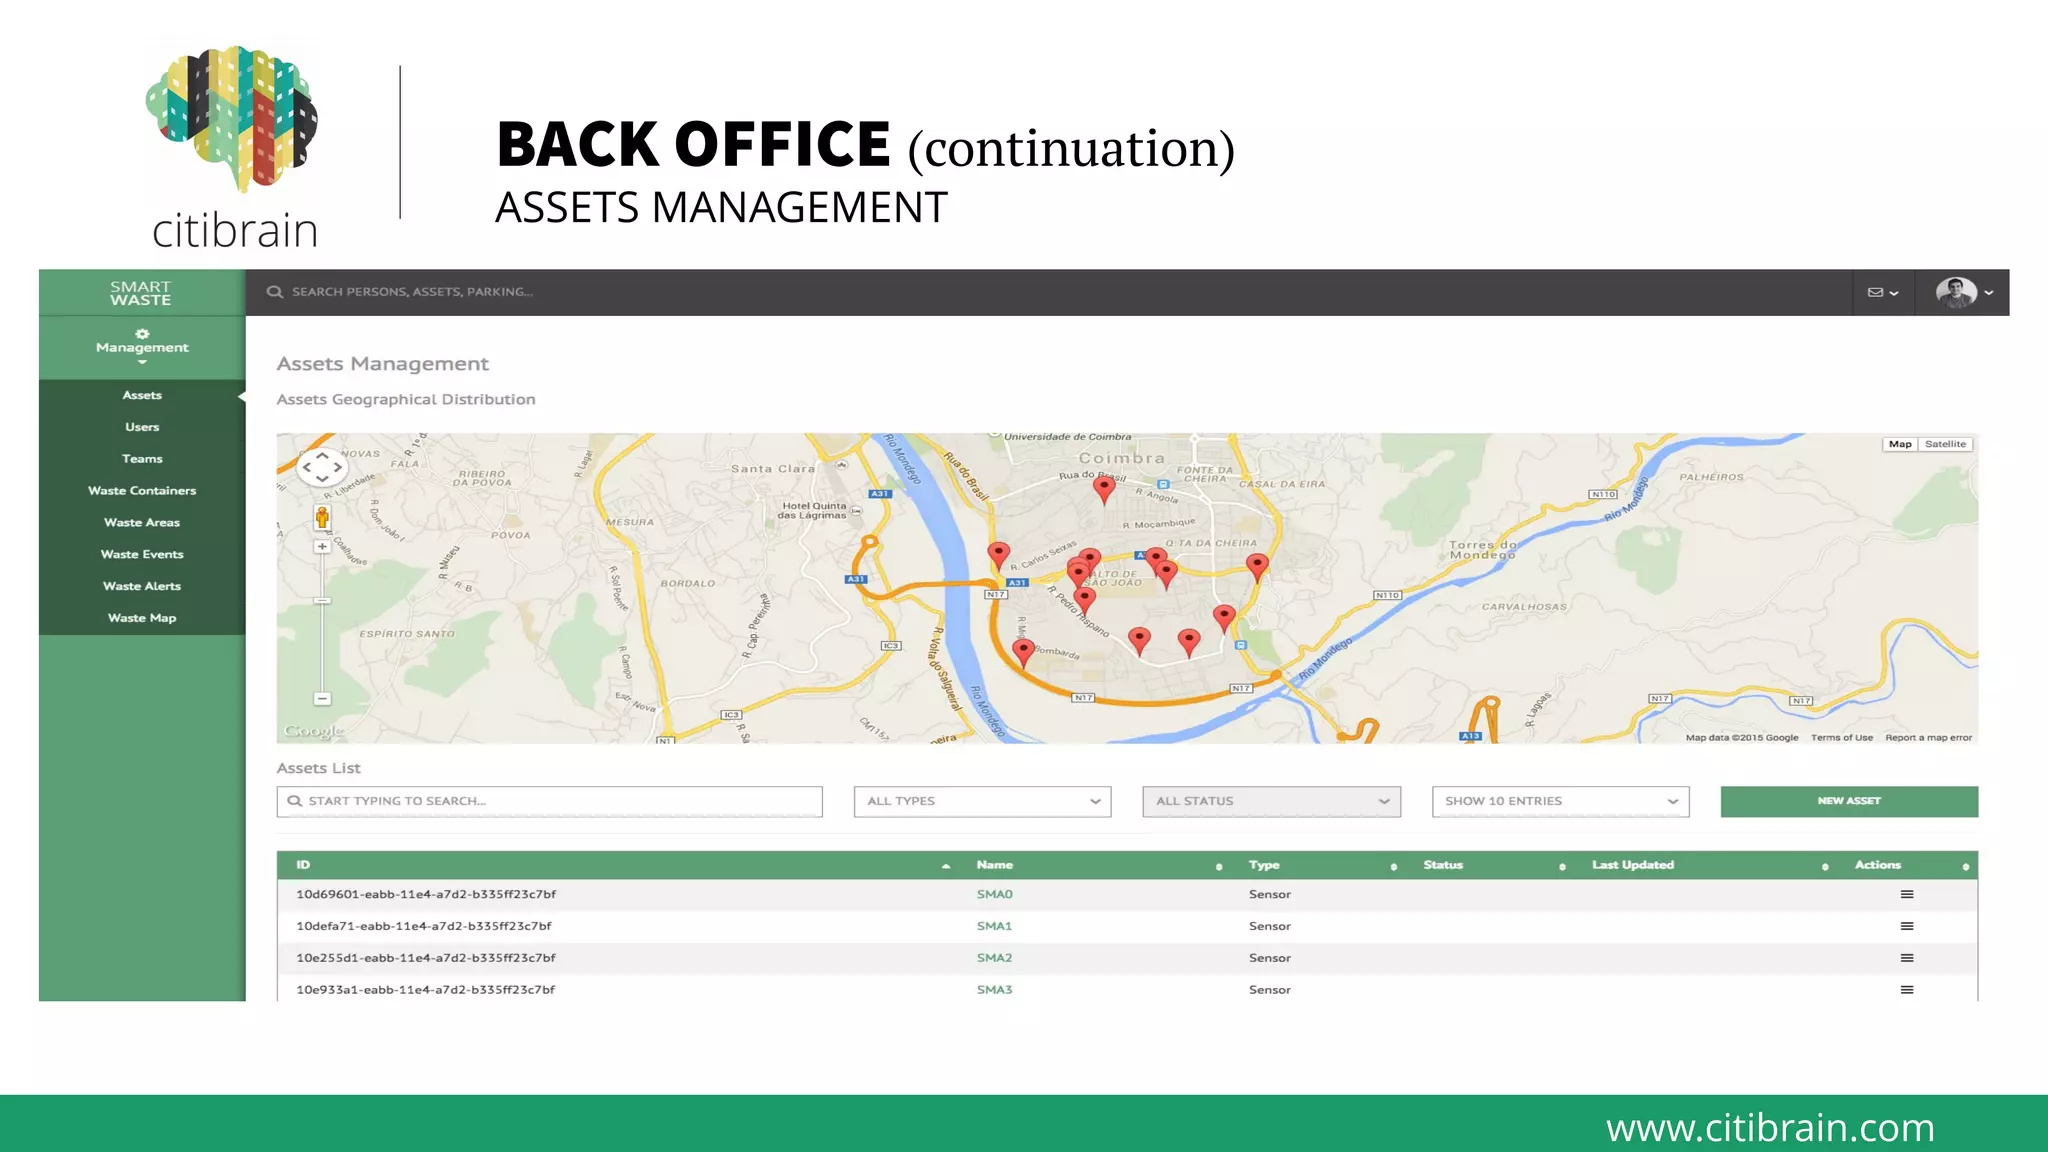This screenshot has width=2048, height=1152.
Task: Open the SHOW 10 ENTRIES dropdown
Action: click(1560, 801)
